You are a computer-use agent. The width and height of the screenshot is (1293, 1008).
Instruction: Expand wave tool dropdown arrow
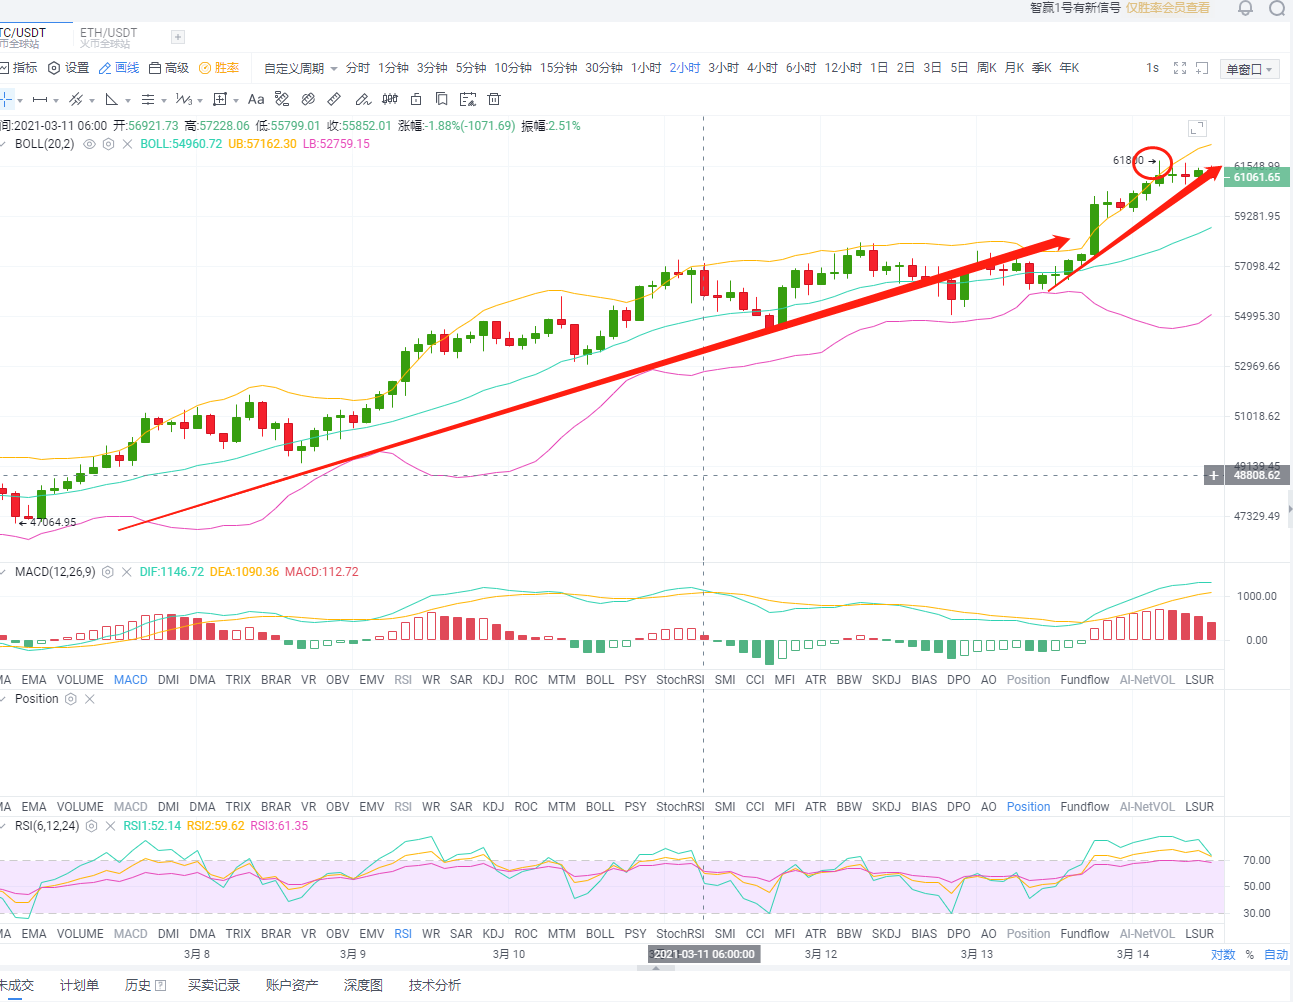pos(200,100)
